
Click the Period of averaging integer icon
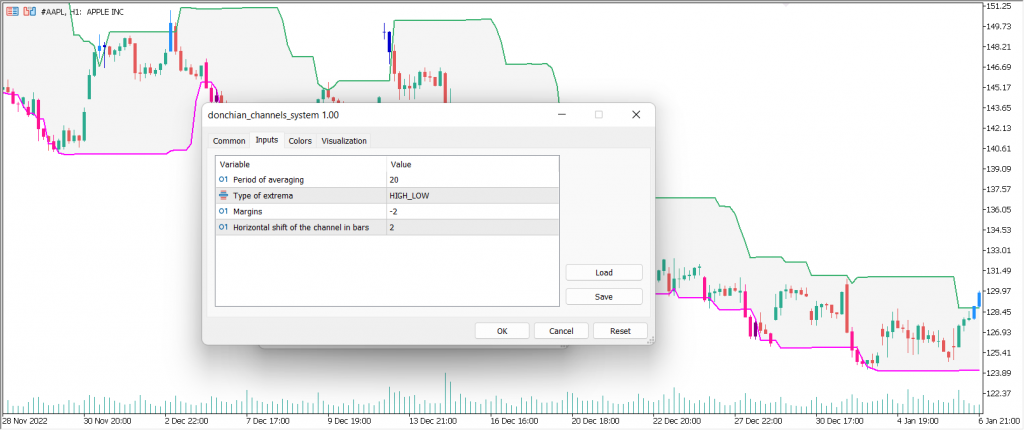click(223, 179)
